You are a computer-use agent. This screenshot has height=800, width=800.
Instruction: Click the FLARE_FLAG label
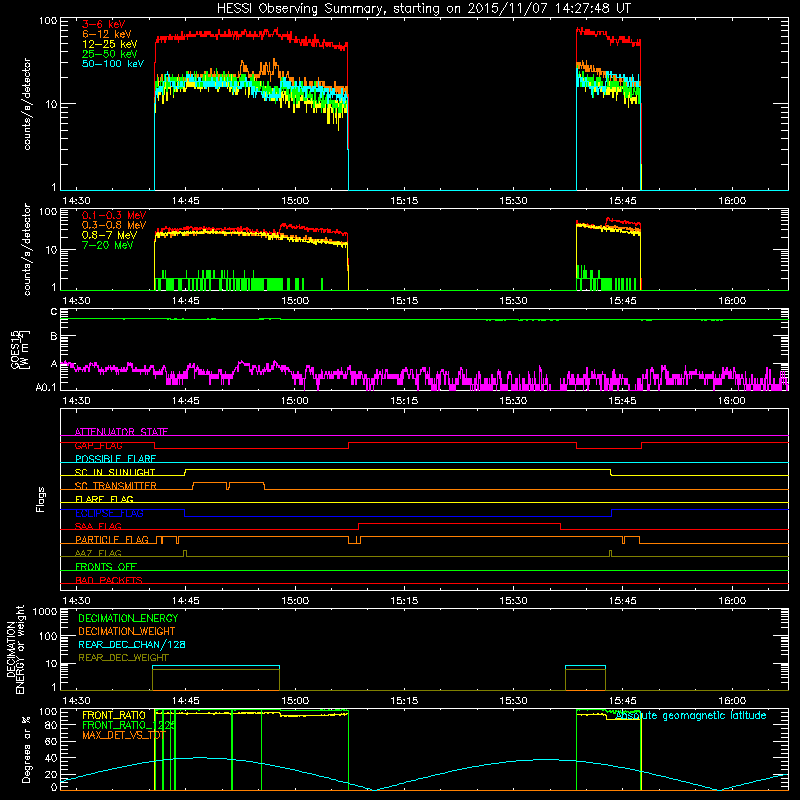pos(104,499)
